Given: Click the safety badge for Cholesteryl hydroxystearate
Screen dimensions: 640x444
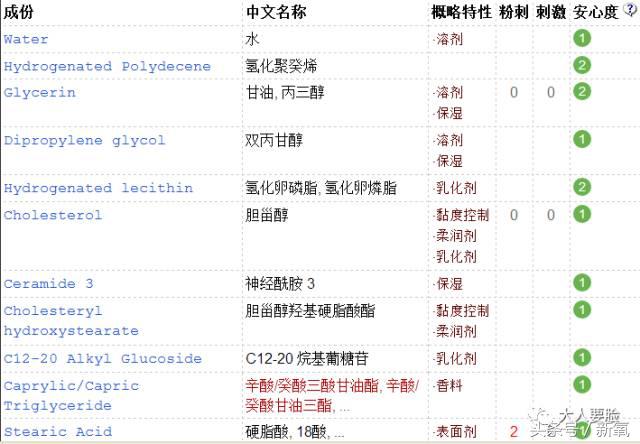Looking at the screenshot, I should [x=582, y=310].
